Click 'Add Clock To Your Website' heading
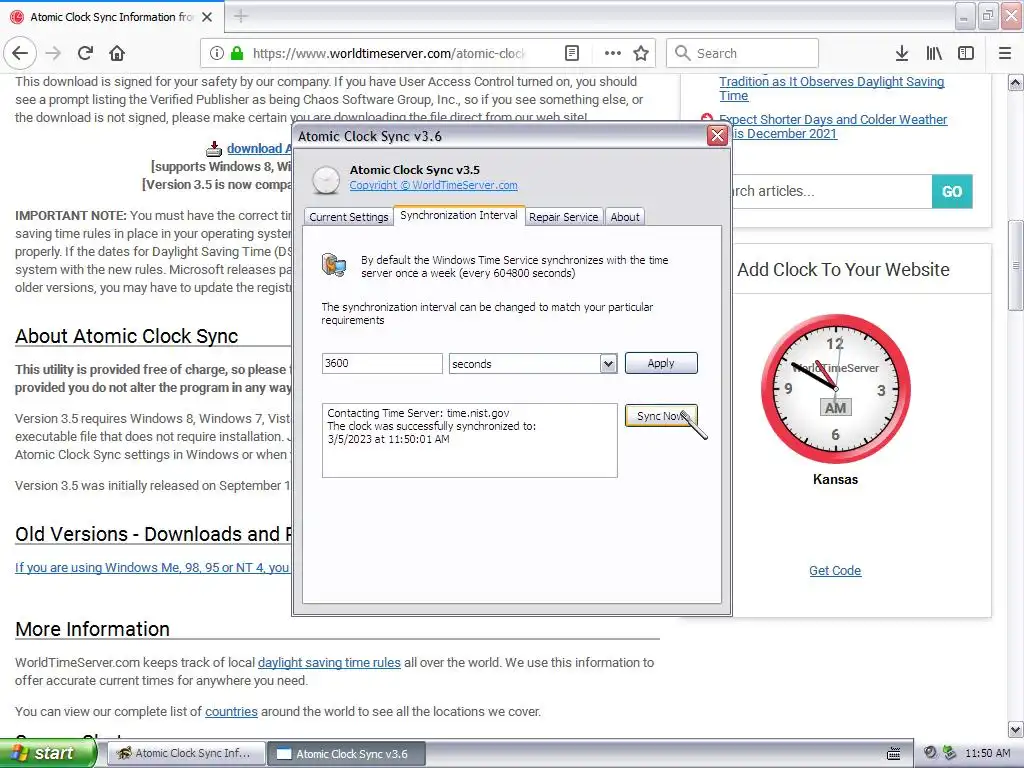This screenshot has height=768, width=1024. 843,270
